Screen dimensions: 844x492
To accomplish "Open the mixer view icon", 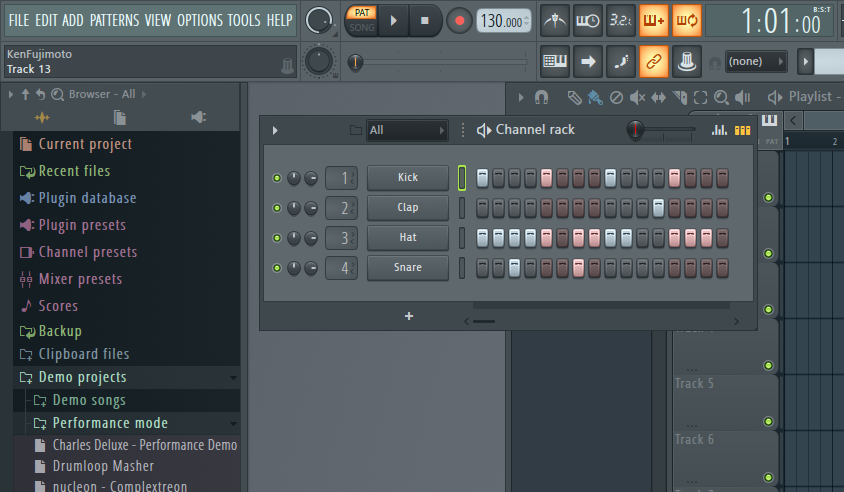I will tap(687, 62).
